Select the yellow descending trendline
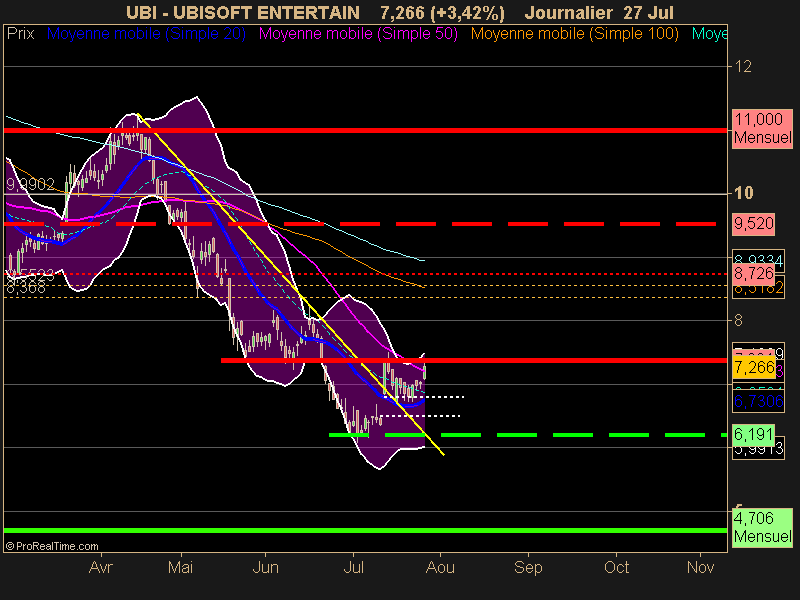Image resolution: width=800 pixels, height=600 pixels. [x=291, y=284]
